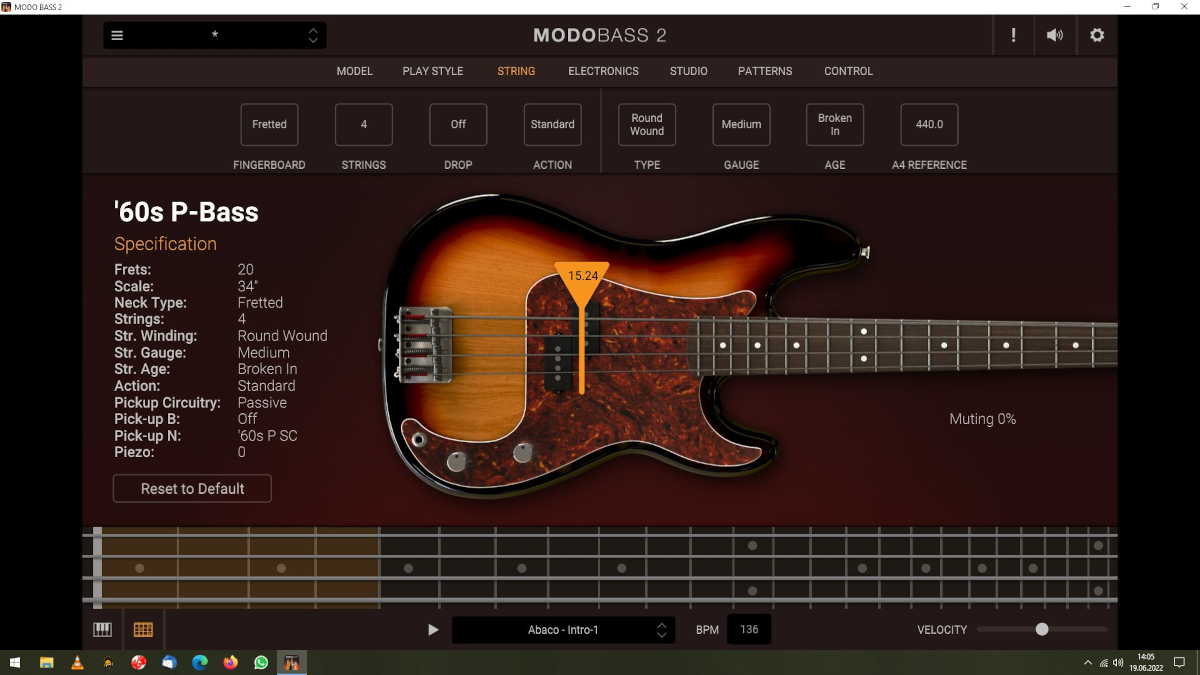Open File Explorer from taskbar
Viewport: 1200px width, 675px height.
(46, 662)
